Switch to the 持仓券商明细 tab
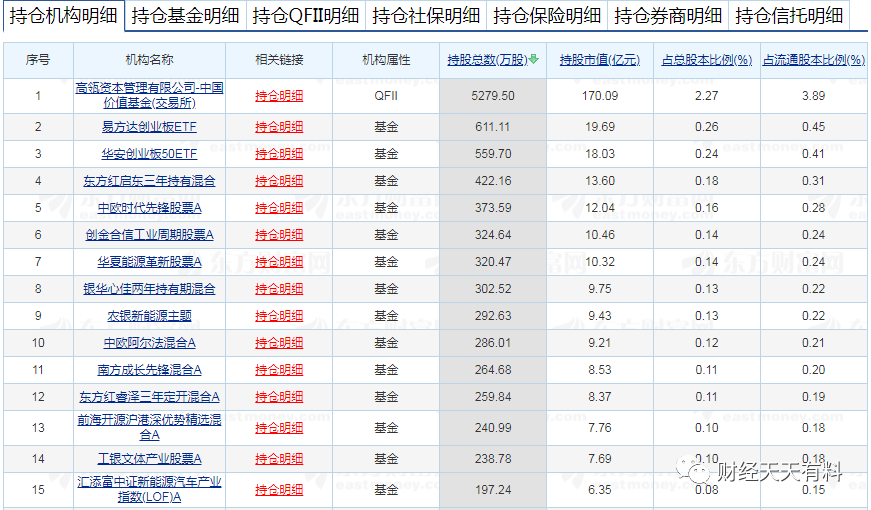This screenshot has width=871, height=510. (668, 15)
